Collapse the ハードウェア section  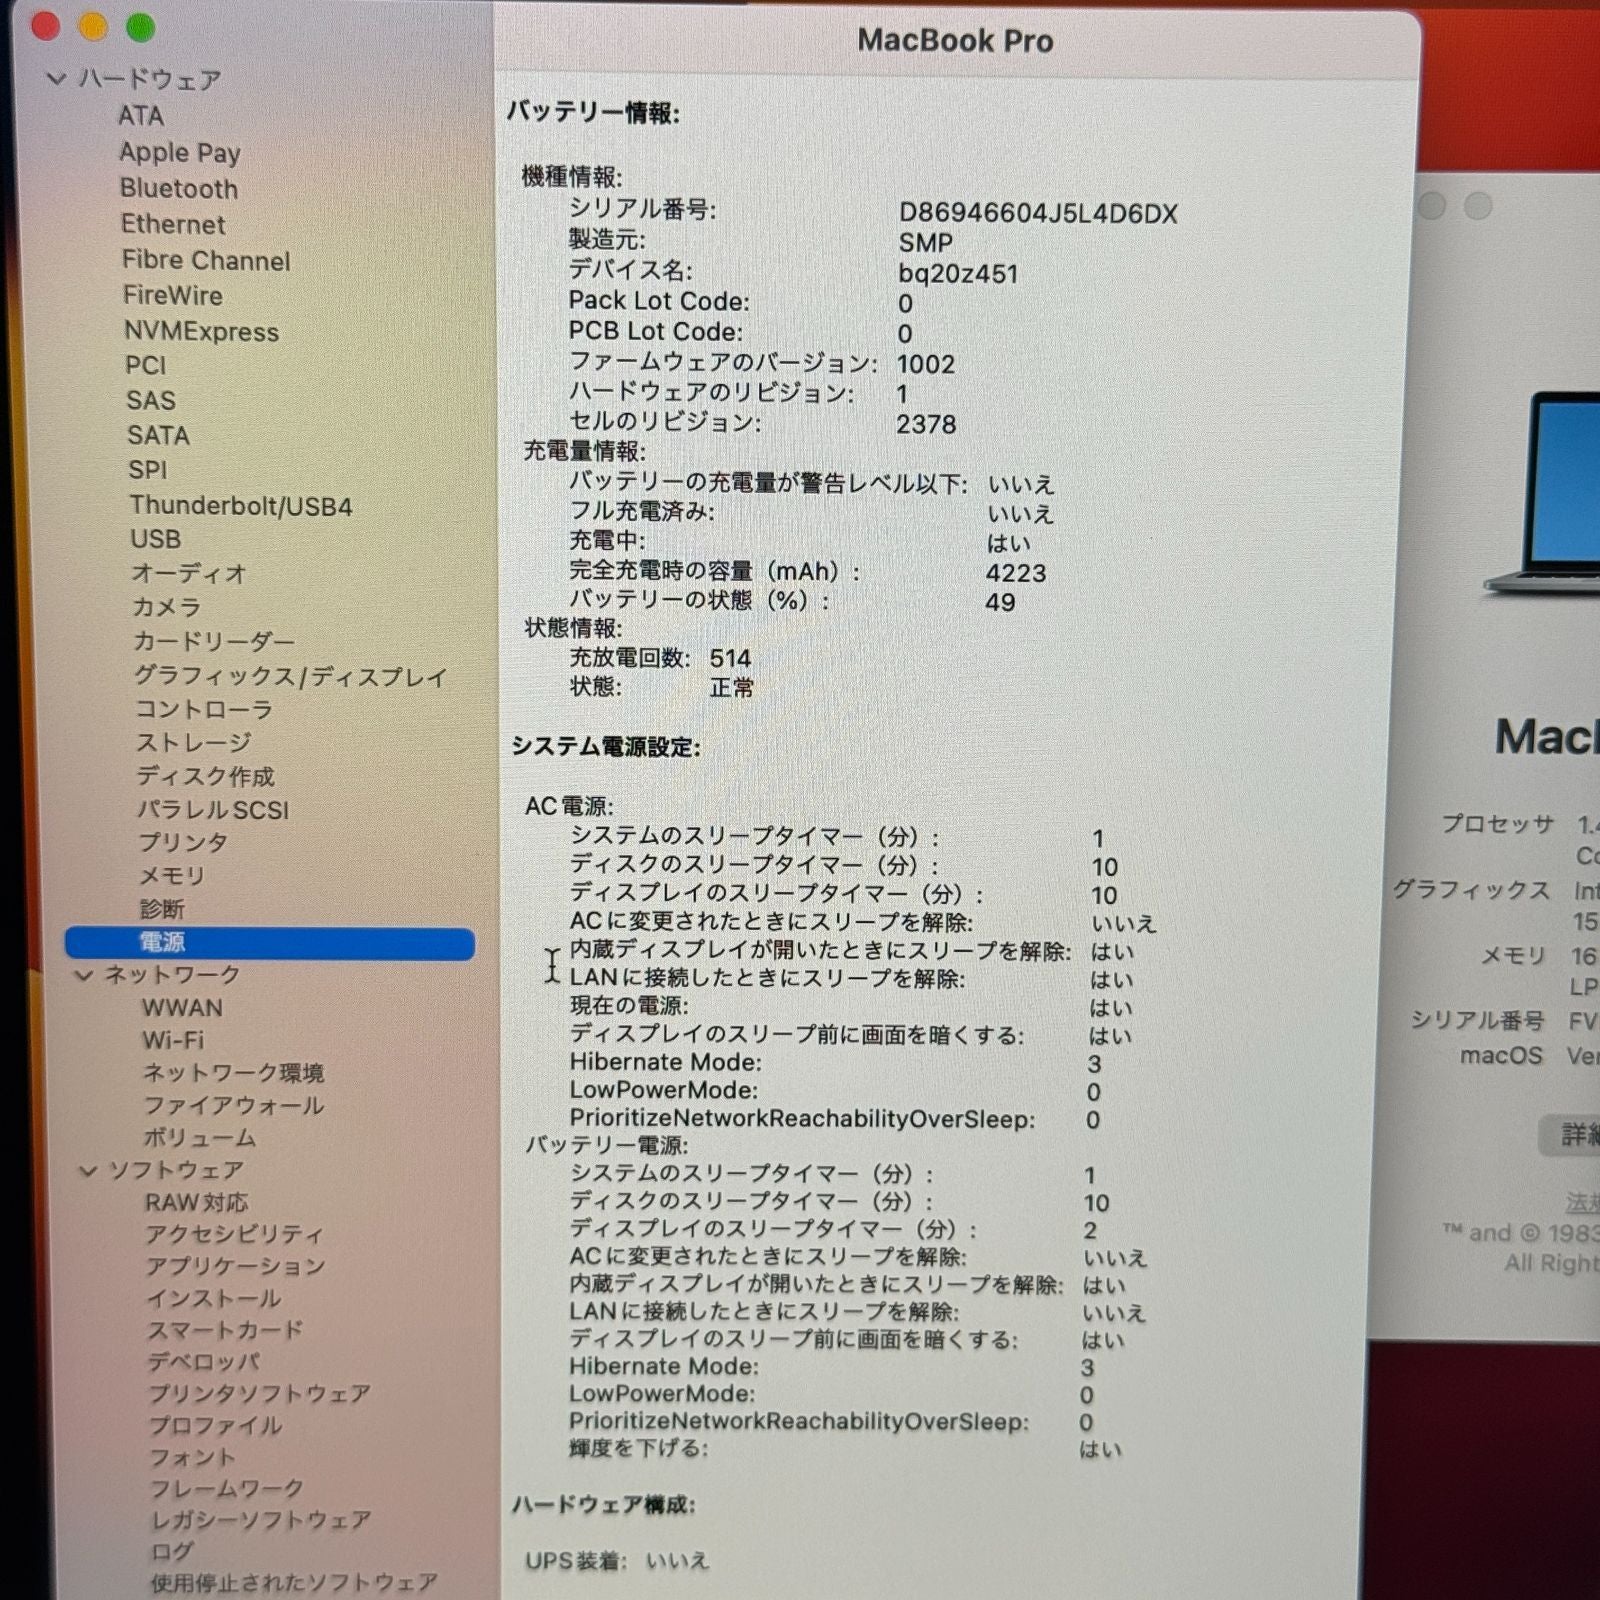[56, 79]
